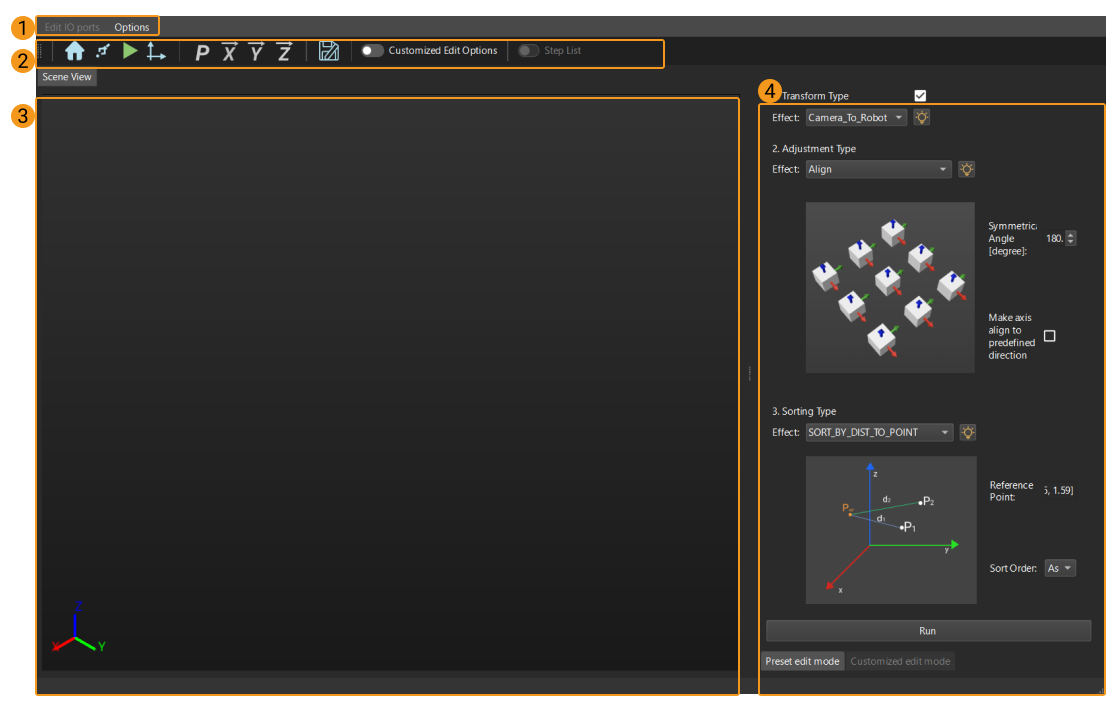The width and height of the screenshot is (1120, 713).
Task: Open the Align adjustment effect dropdown
Action: (878, 169)
